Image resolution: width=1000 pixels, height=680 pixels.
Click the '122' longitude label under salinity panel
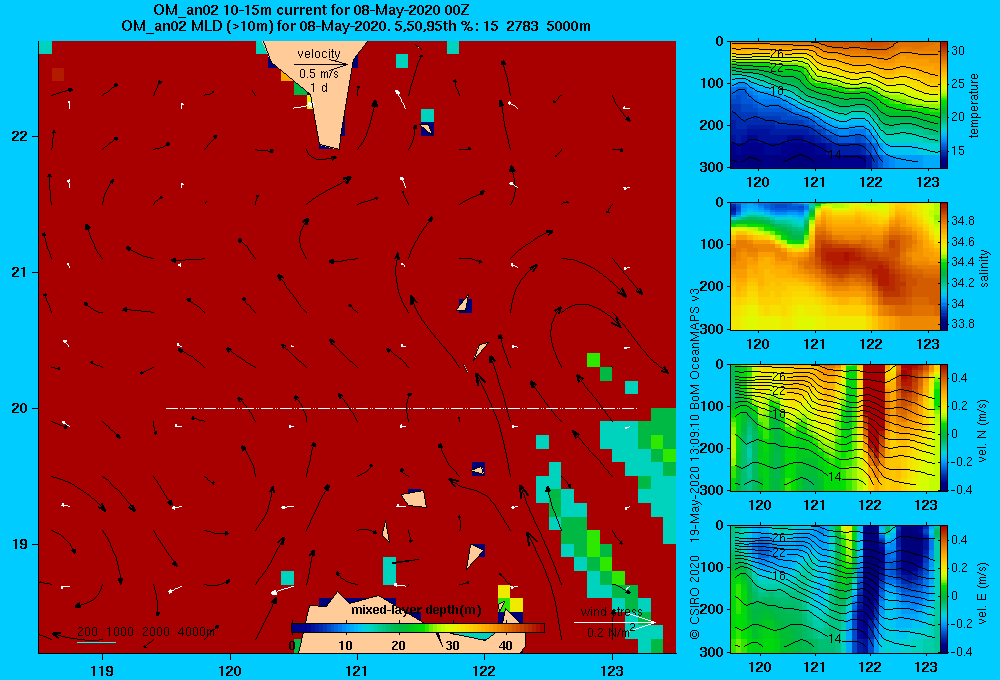(x=871, y=344)
